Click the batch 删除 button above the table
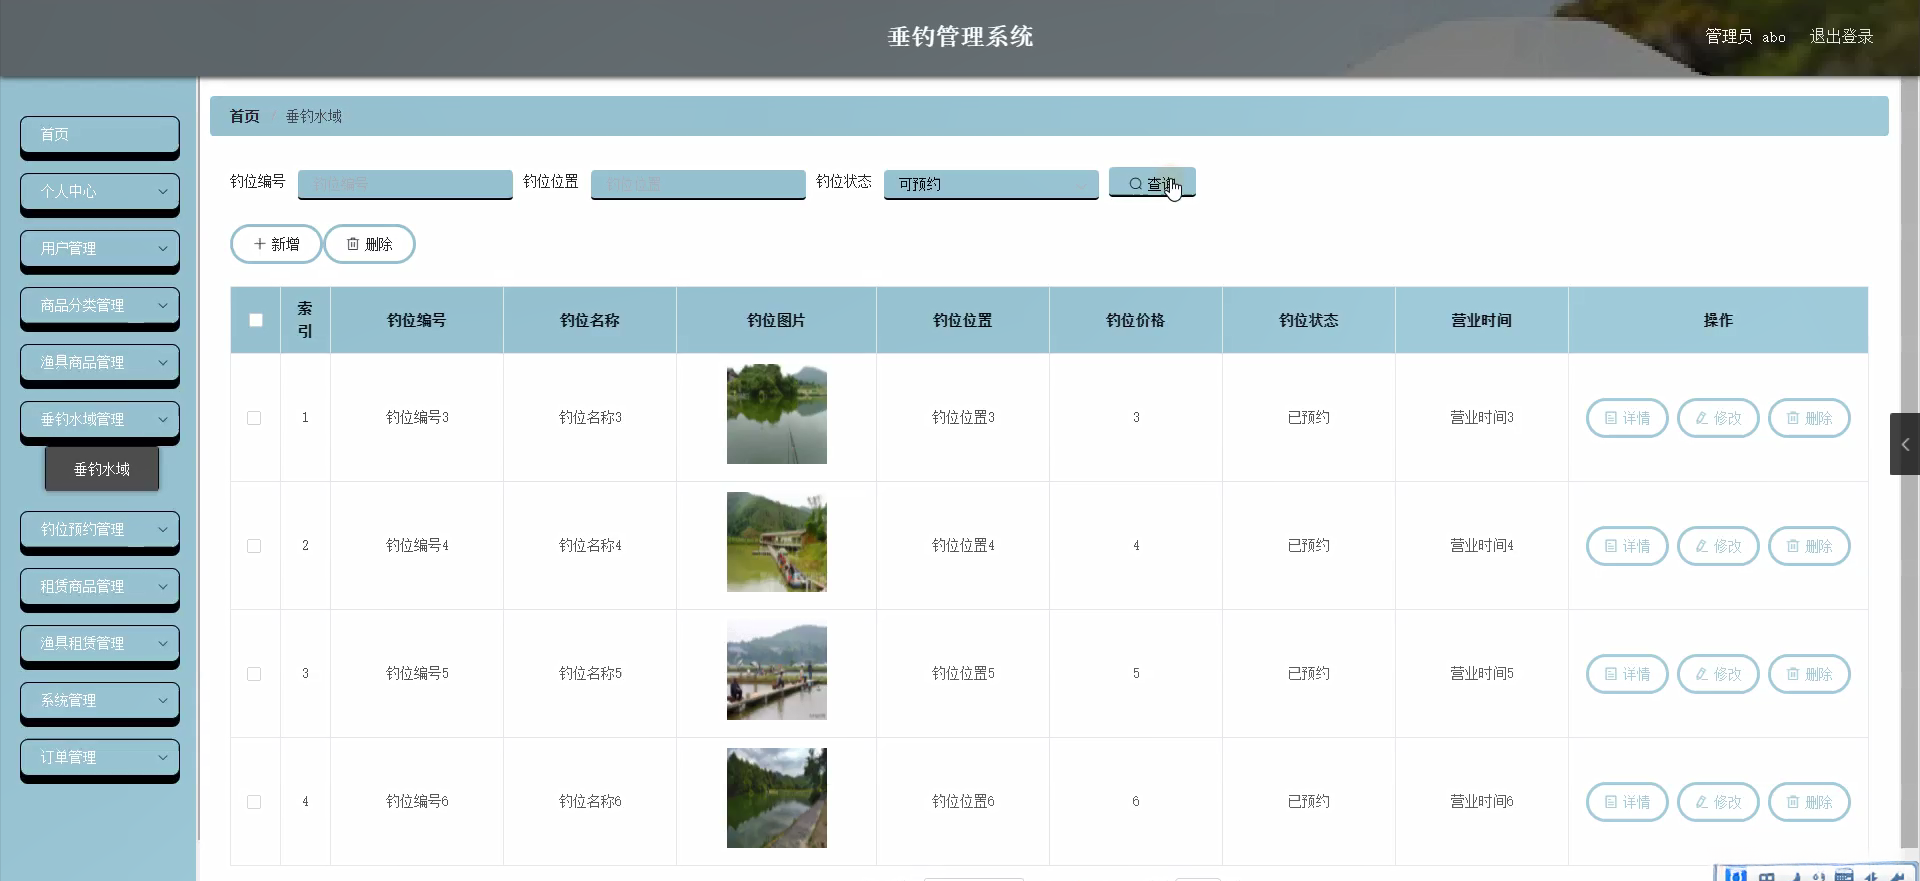The width and height of the screenshot is (1920, 881). (x=369, y=244)
